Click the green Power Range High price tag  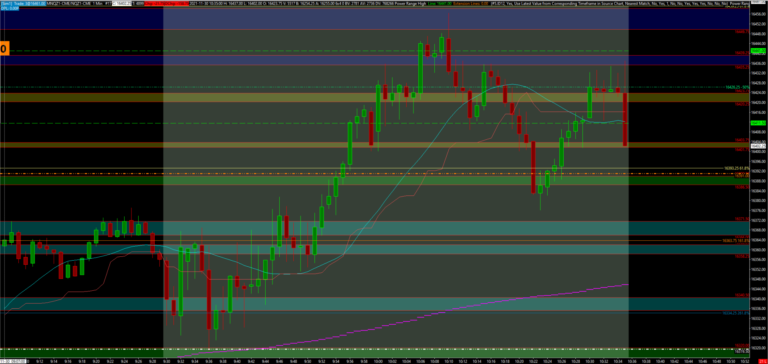[758, 50]
